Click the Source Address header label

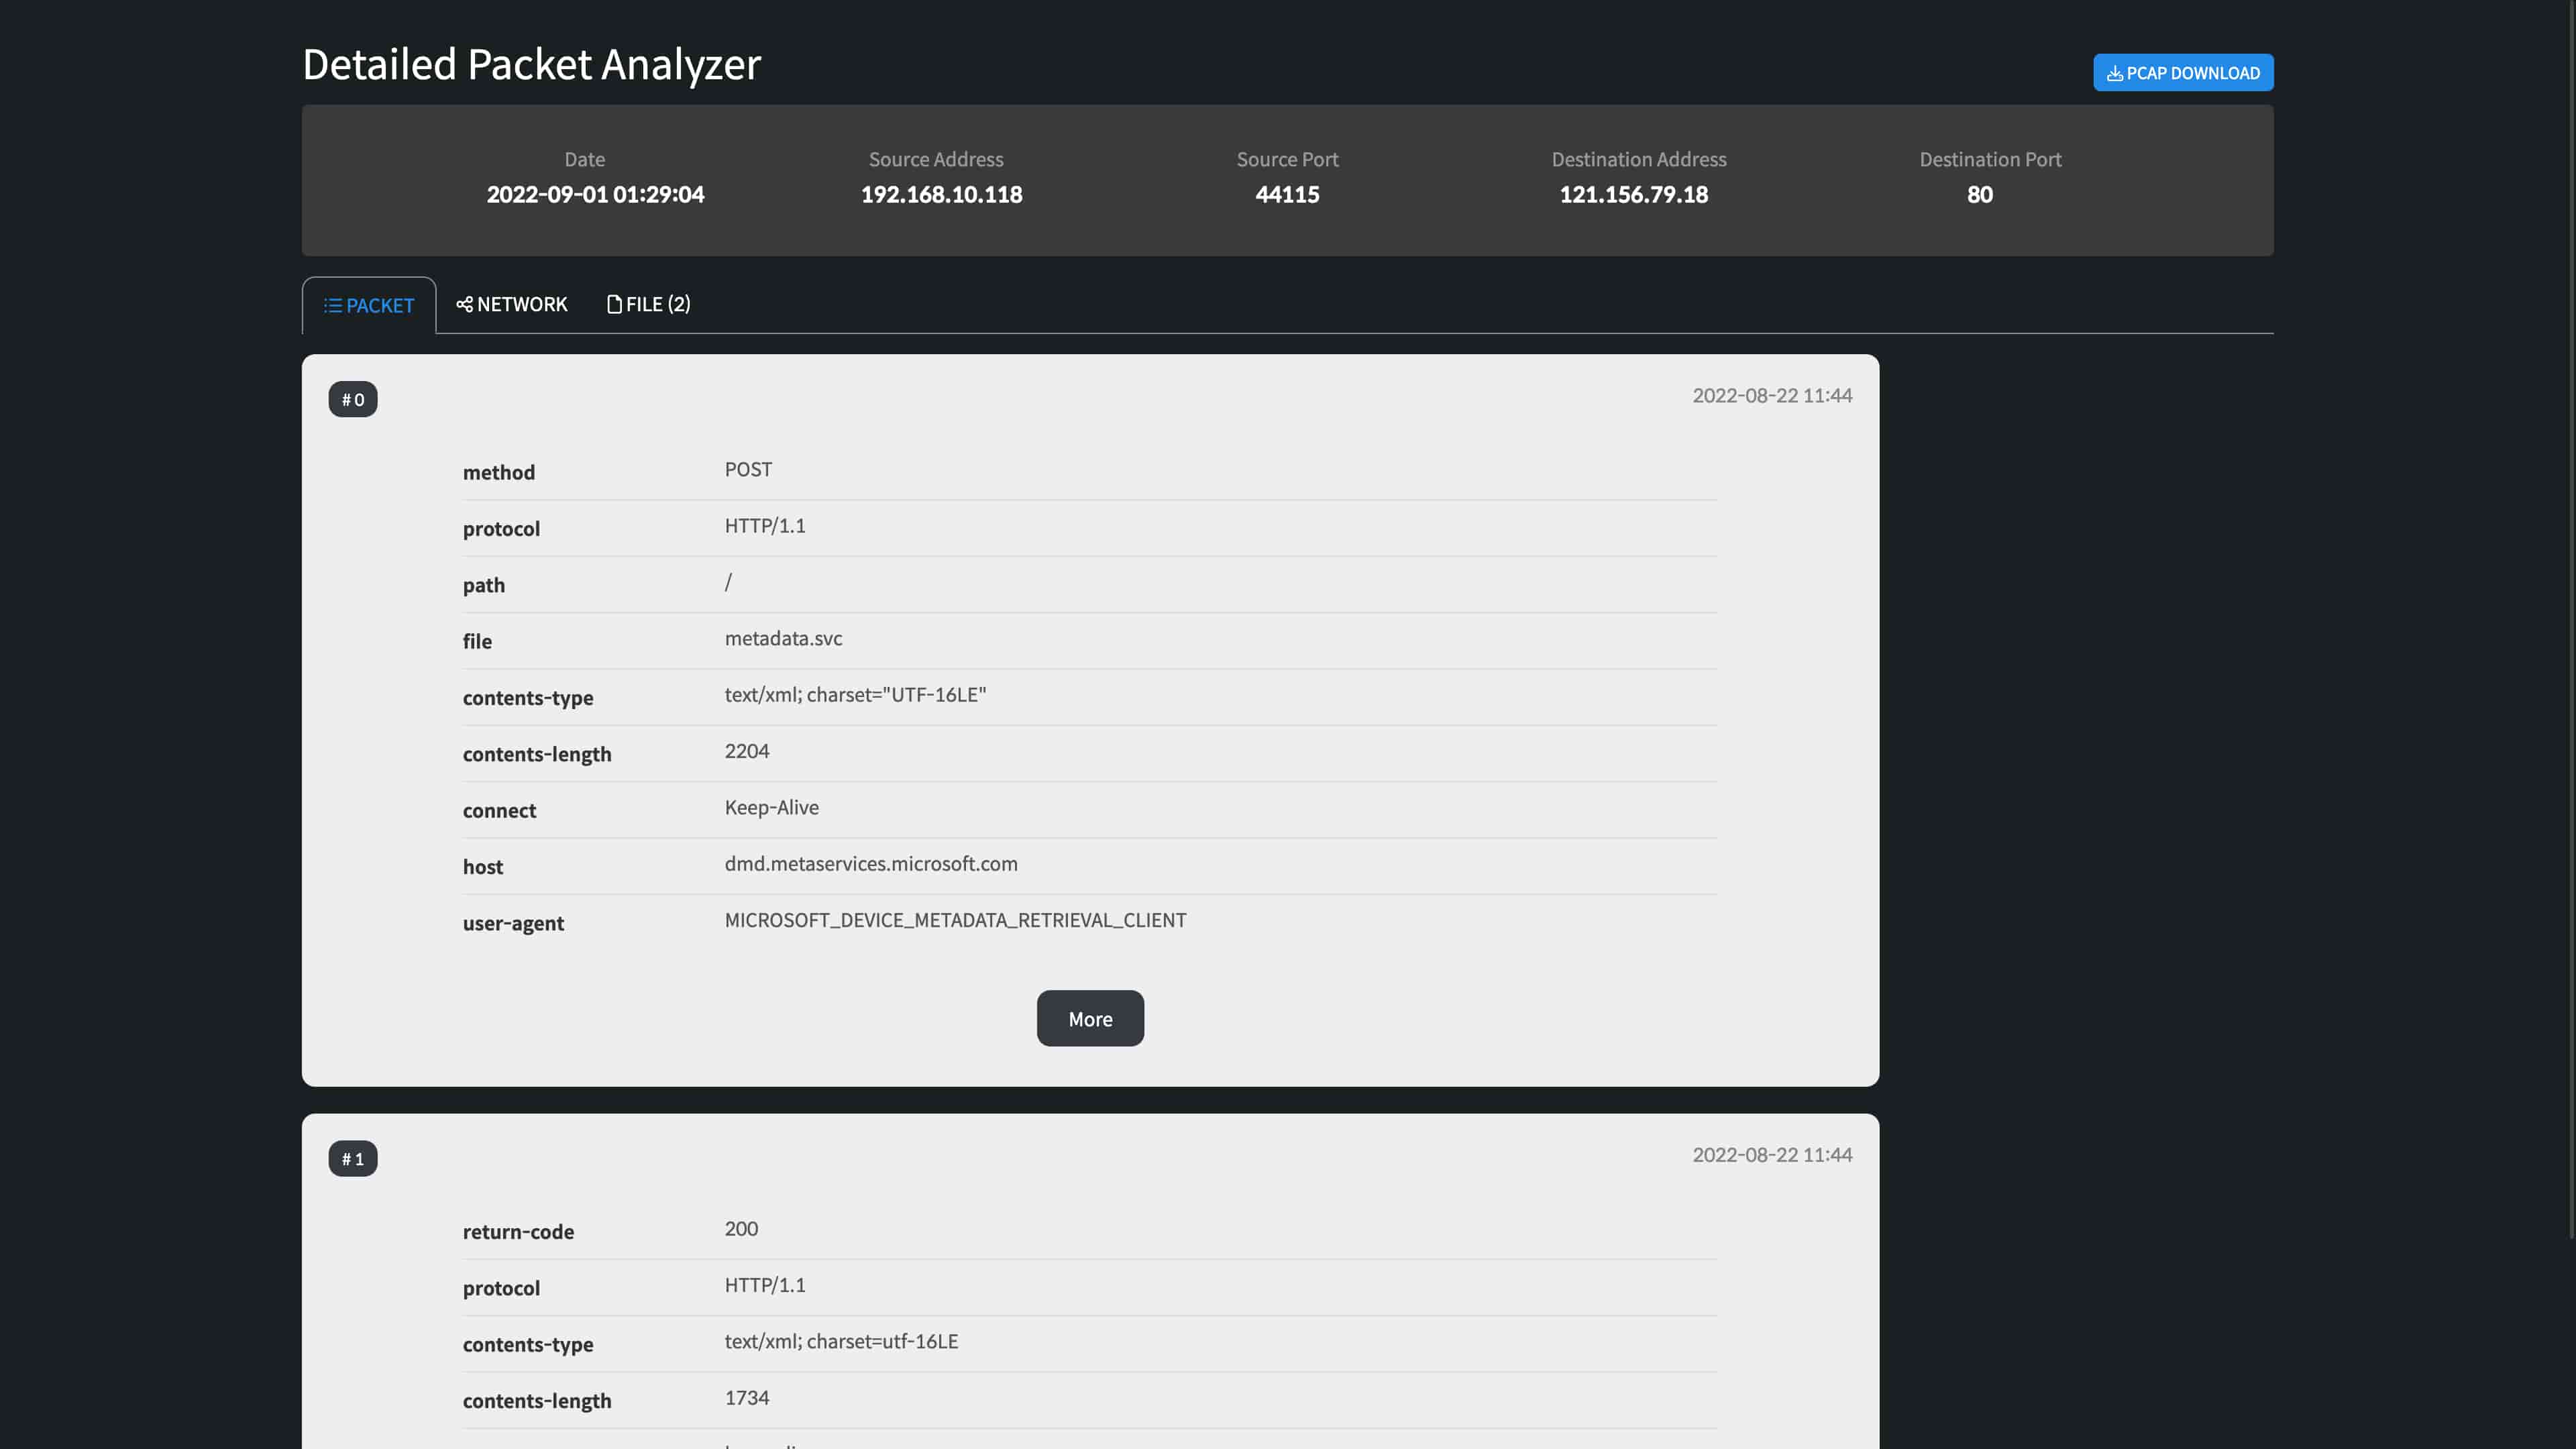tap(935, 159)
